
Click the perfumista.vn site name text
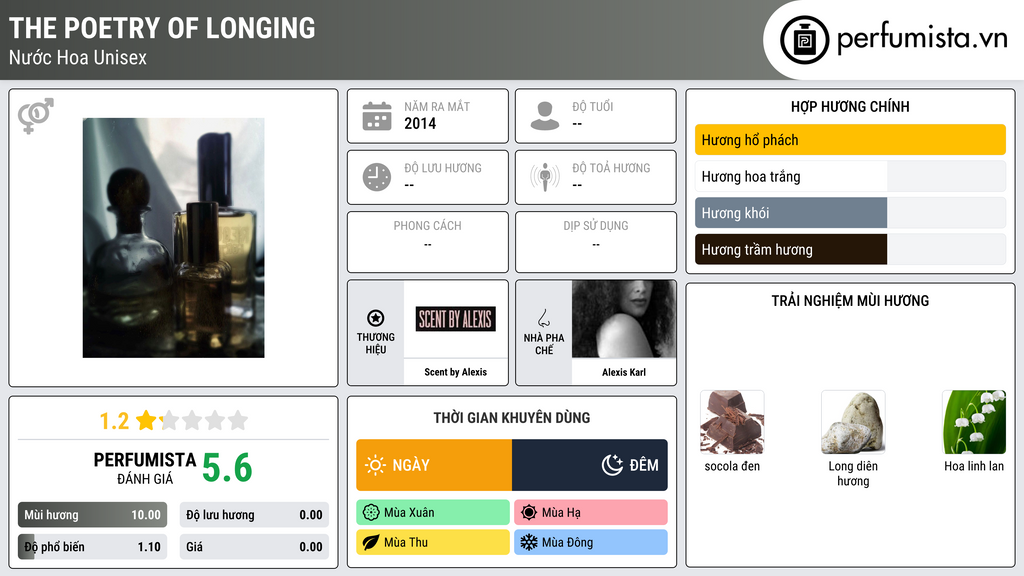922,38
